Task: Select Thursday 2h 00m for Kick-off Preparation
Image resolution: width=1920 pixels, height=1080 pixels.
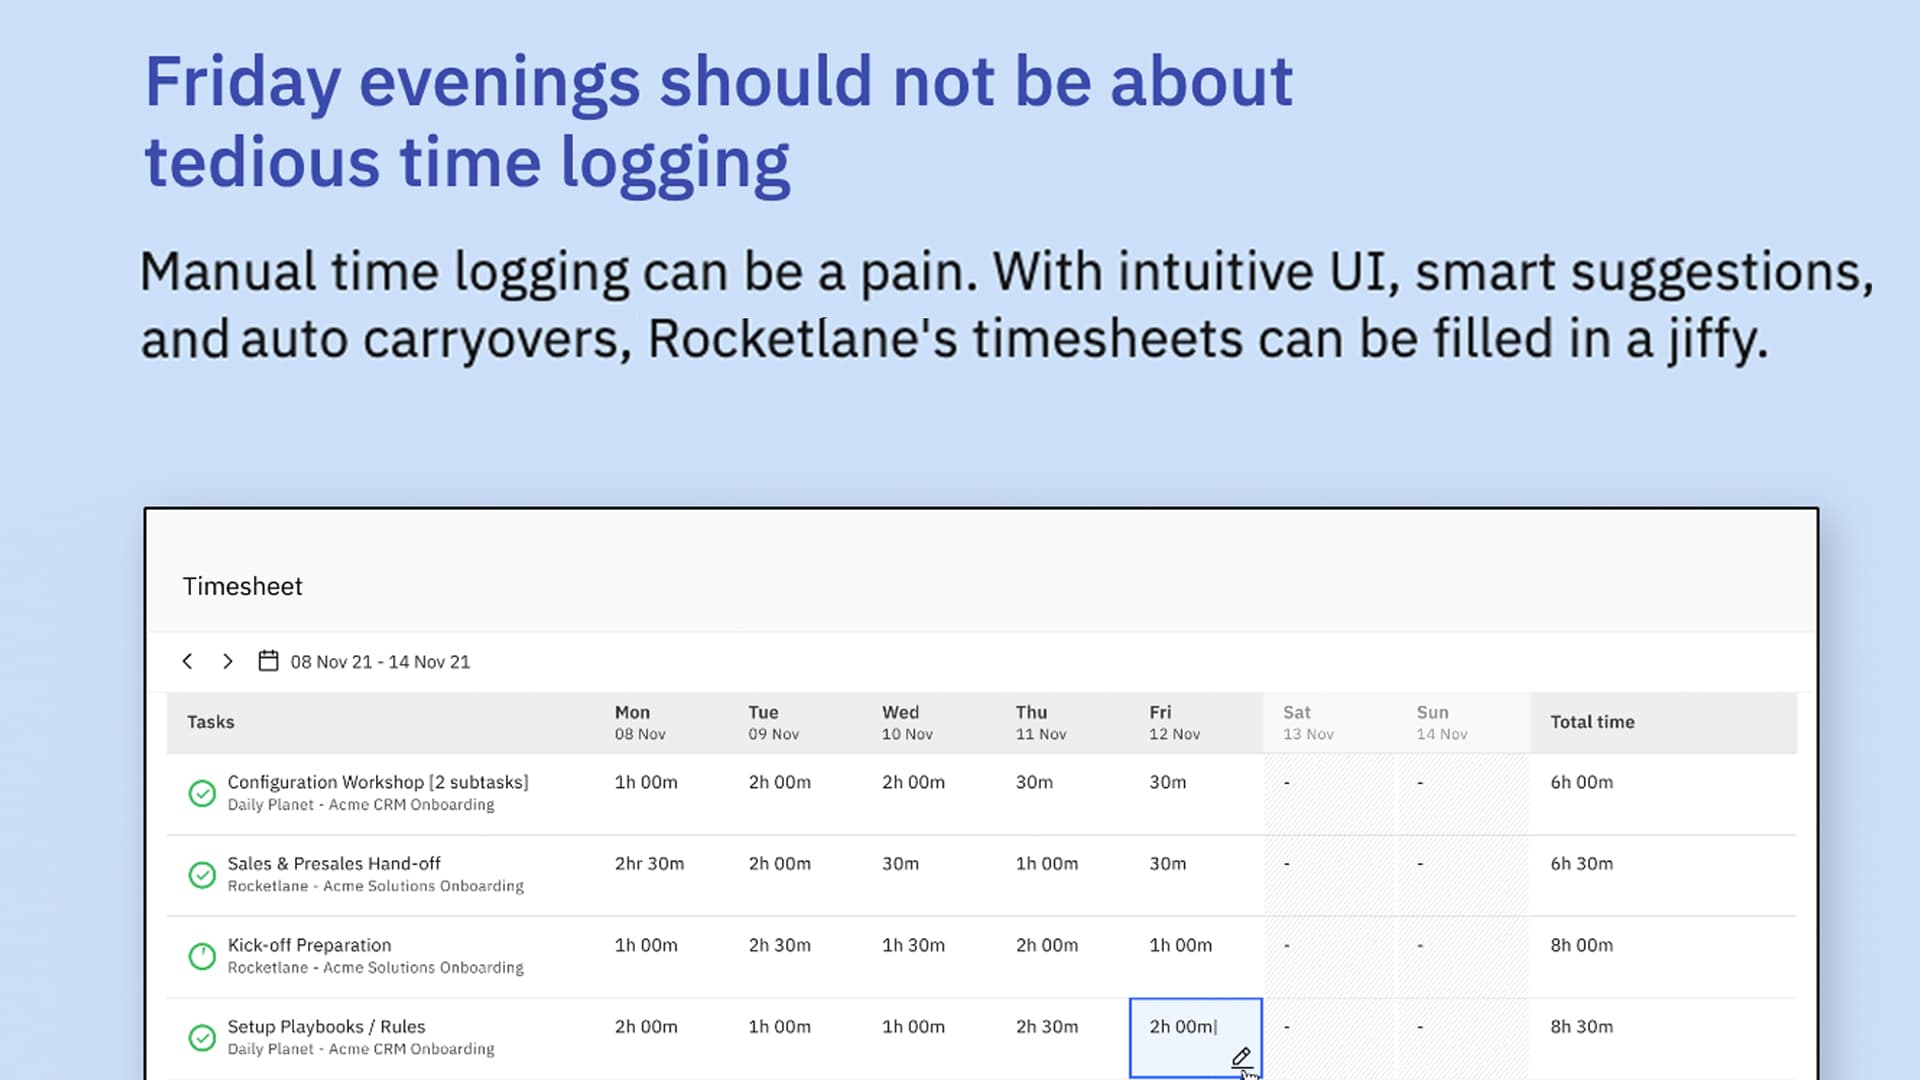Action: 1047,945
